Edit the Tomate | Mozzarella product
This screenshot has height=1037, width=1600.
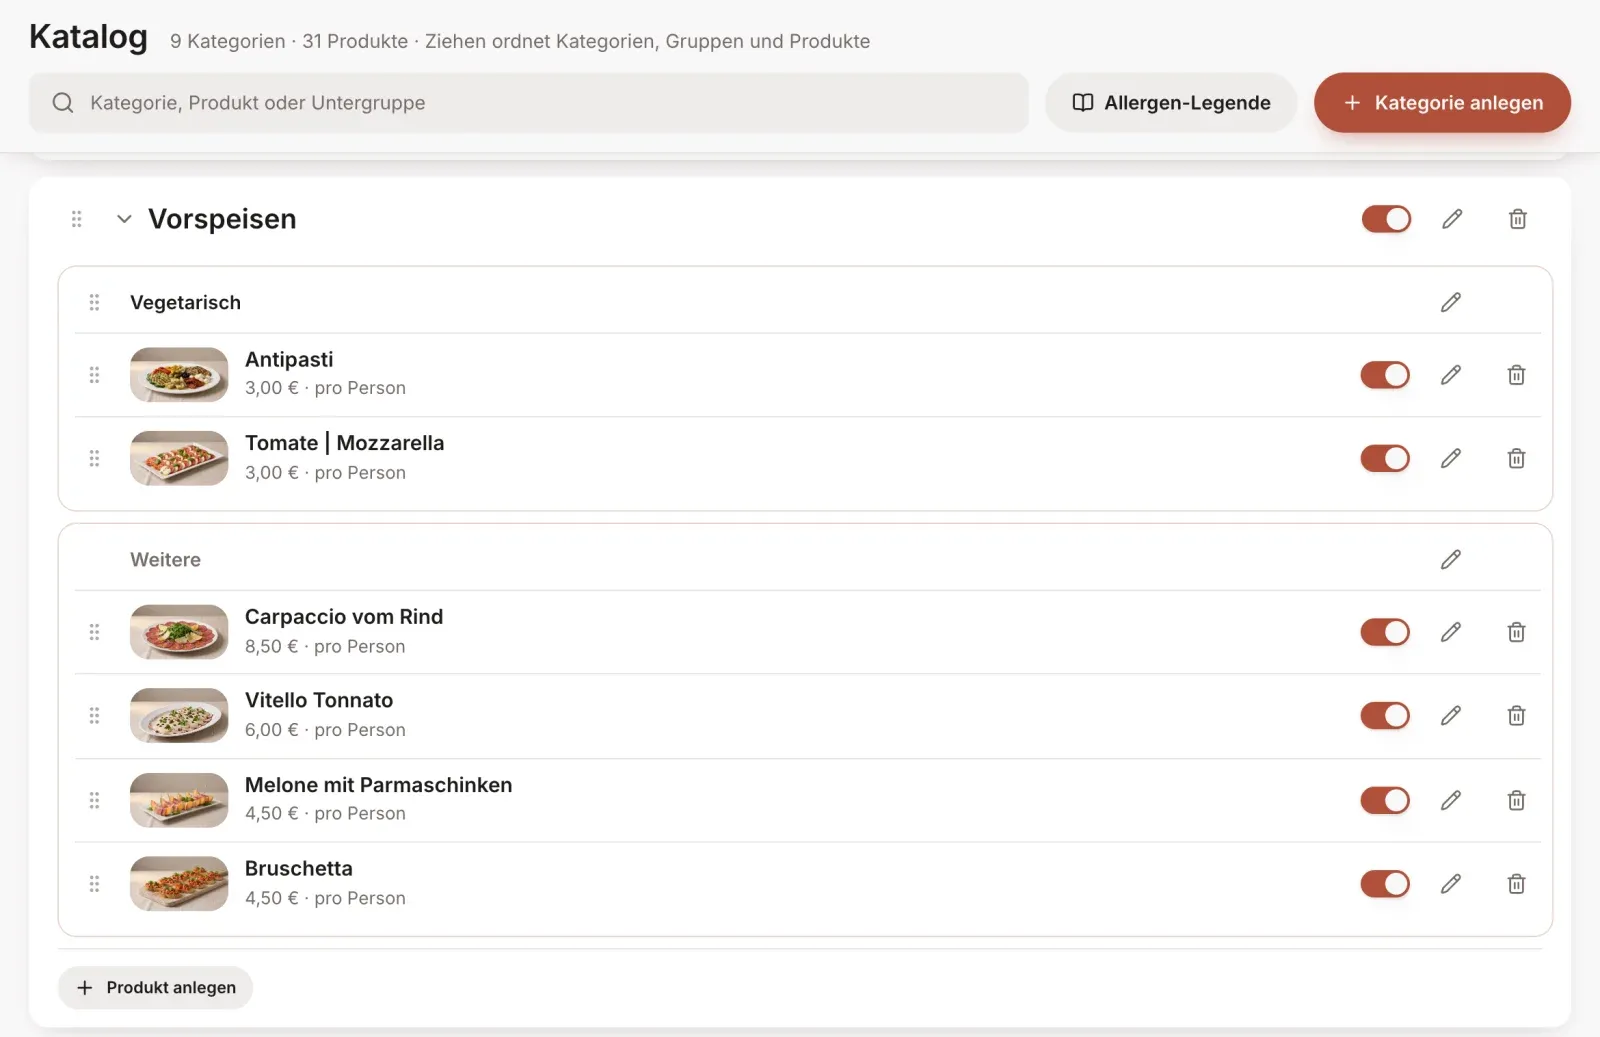[x=1451, y=458]
